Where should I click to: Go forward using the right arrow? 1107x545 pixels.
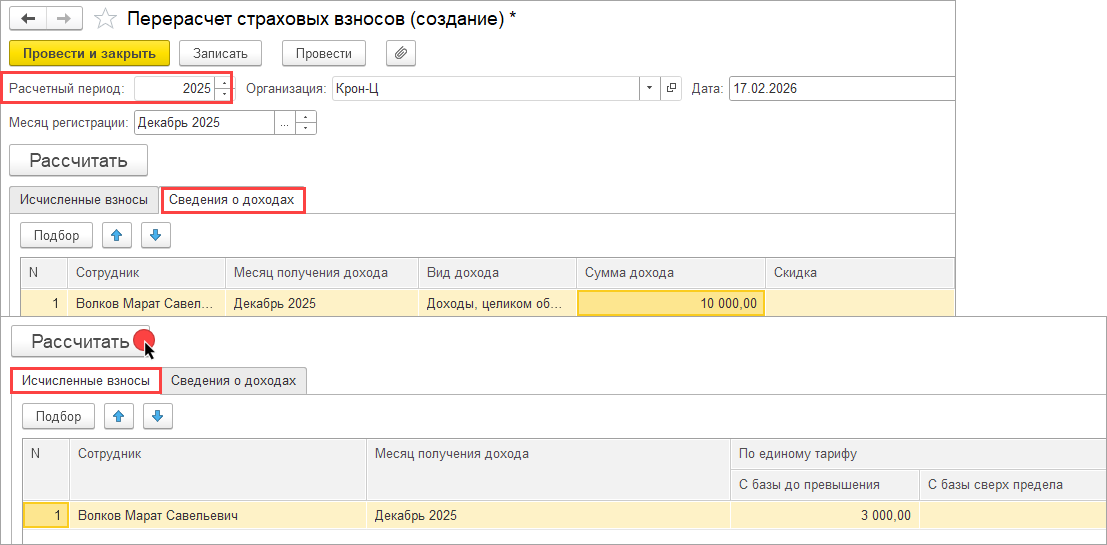[62, 19]
